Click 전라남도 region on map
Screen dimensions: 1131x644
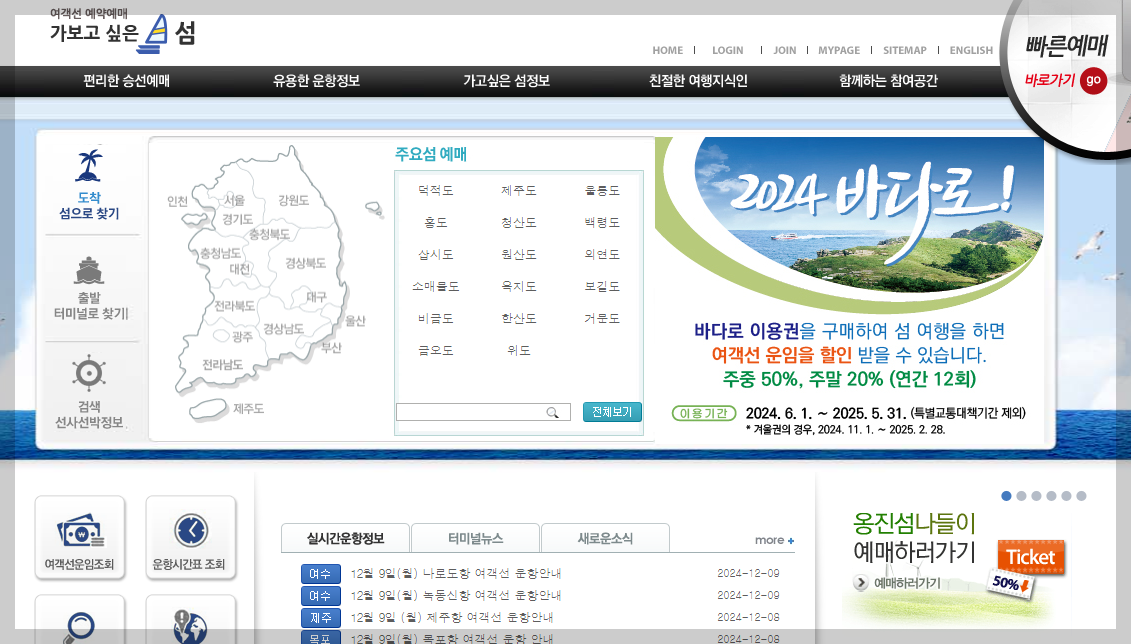tap(222, 365)
